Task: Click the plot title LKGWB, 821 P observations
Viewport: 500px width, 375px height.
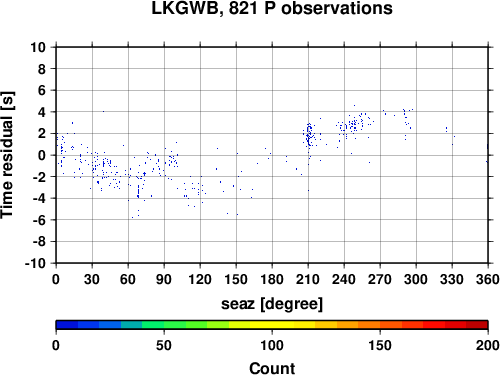Action: tap(272, 8)
